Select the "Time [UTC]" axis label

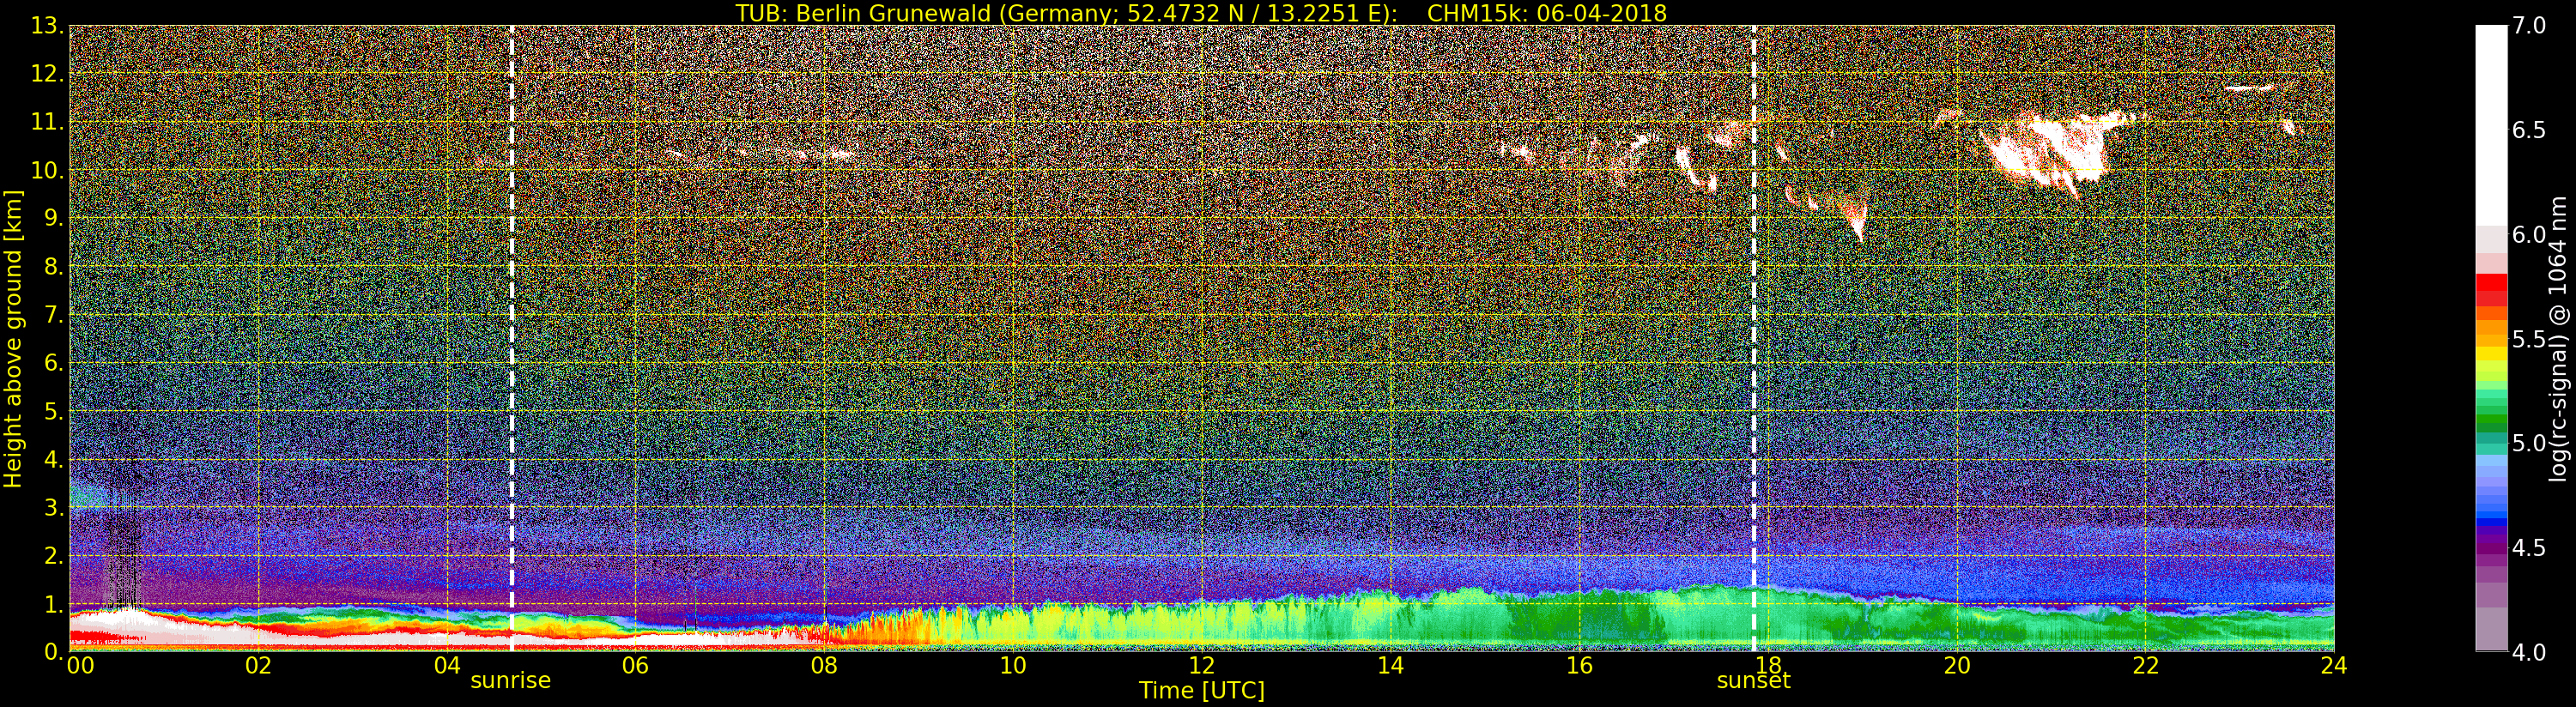click(1202, 690)
